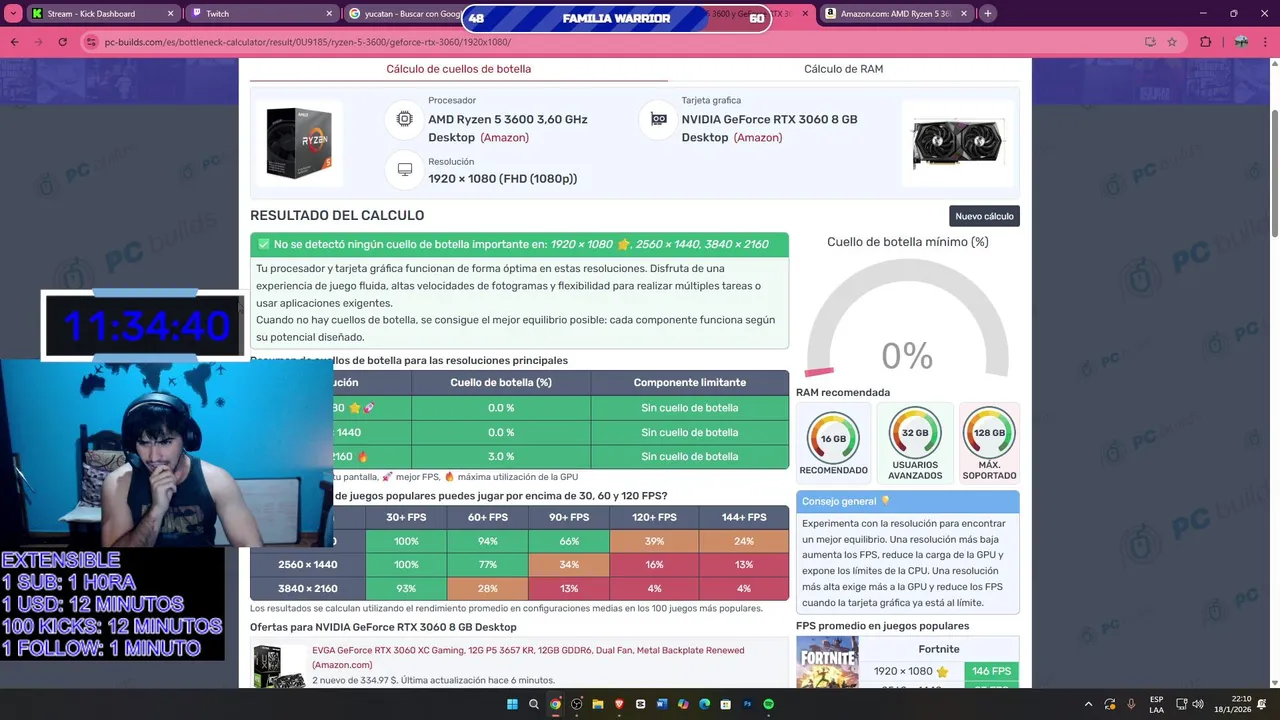Open the Windows Start menu
The height and width of the screenshot is (720, 1280).
pyautogui.click(x=512, y=704)
